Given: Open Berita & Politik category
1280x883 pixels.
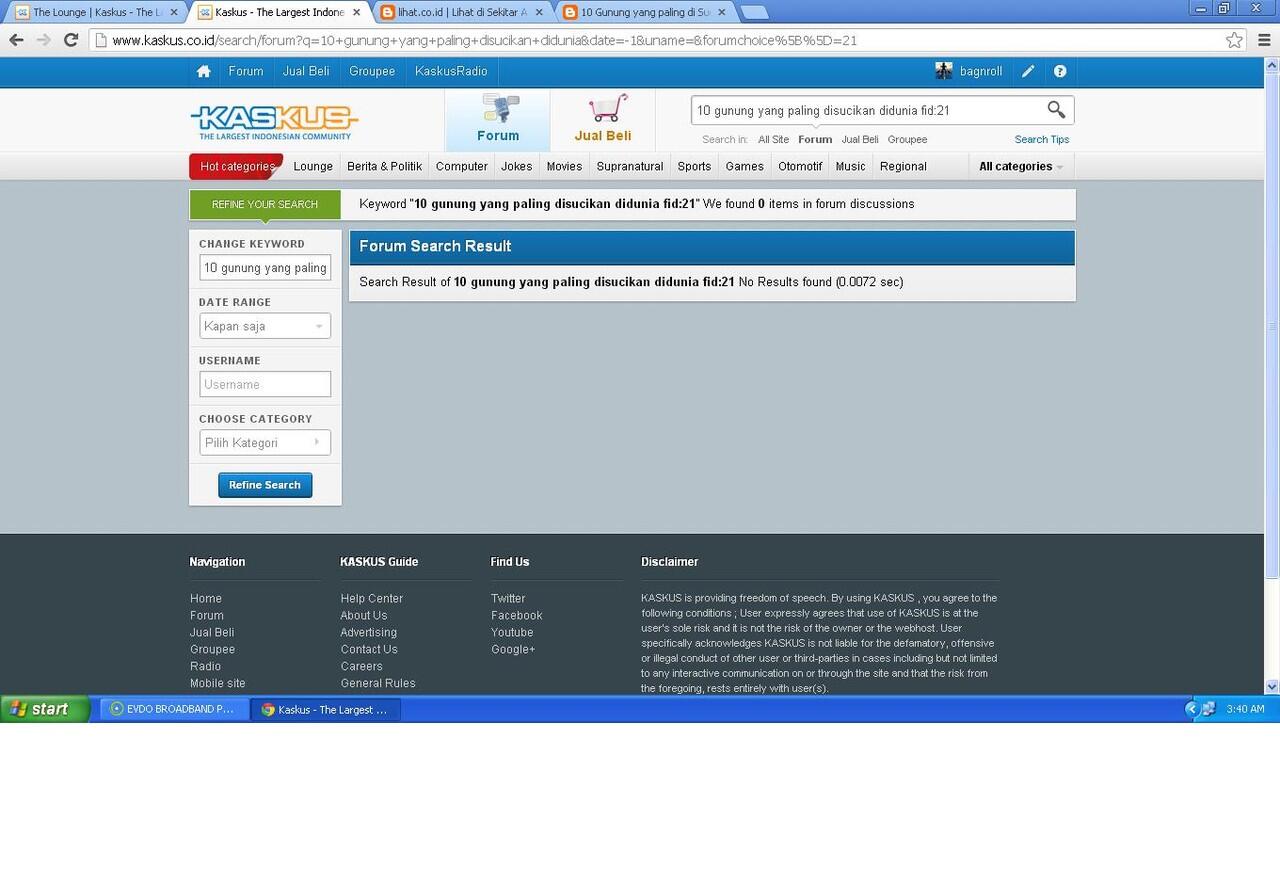Looking at the screenshot, I should point(385,167).
